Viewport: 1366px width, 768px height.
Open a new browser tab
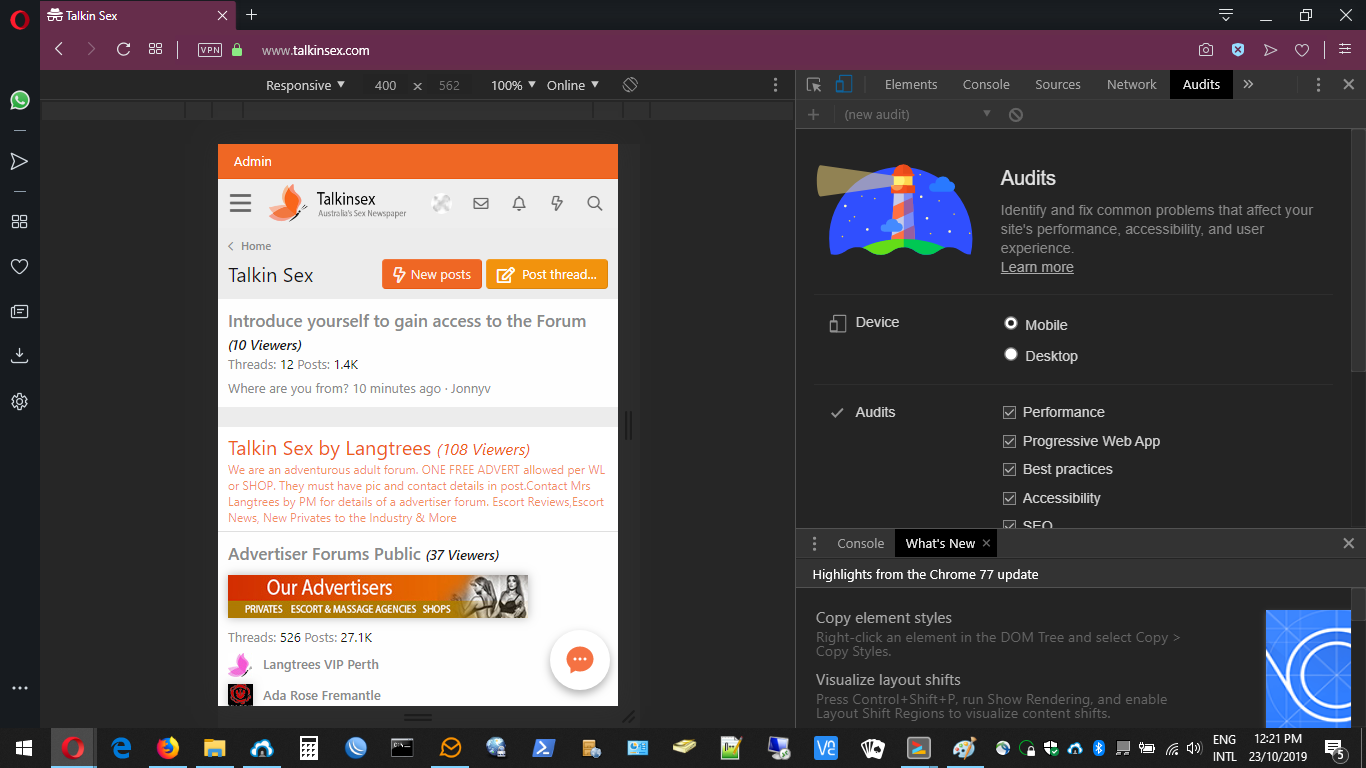coord(252,15)
